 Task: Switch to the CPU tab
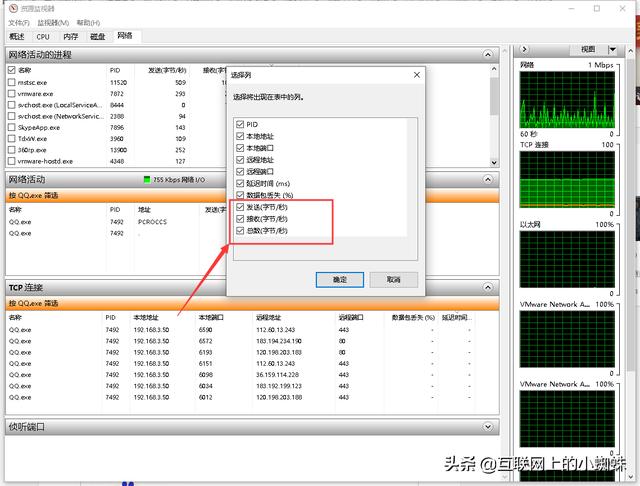[x=43, y=36]
